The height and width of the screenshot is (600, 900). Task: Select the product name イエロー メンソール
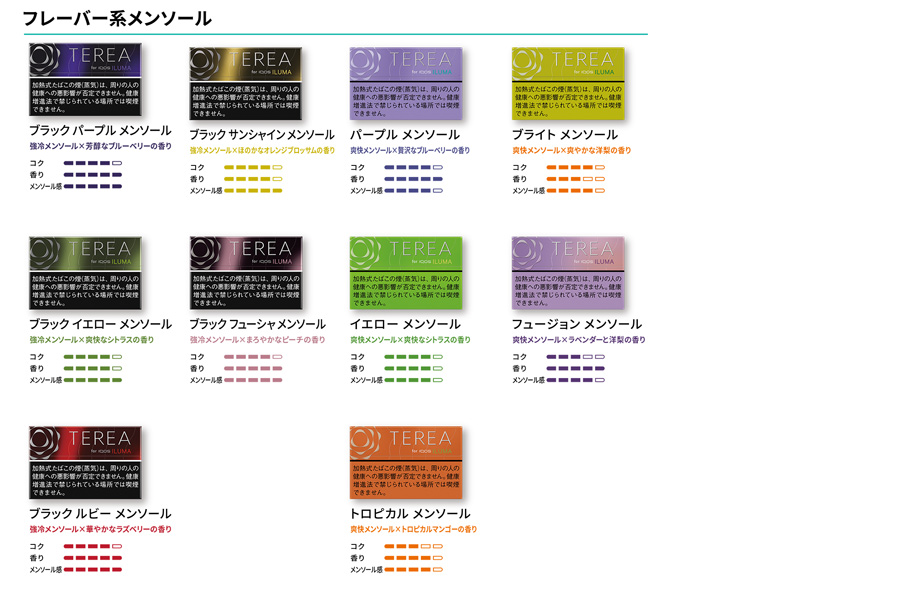pos(405,324)
